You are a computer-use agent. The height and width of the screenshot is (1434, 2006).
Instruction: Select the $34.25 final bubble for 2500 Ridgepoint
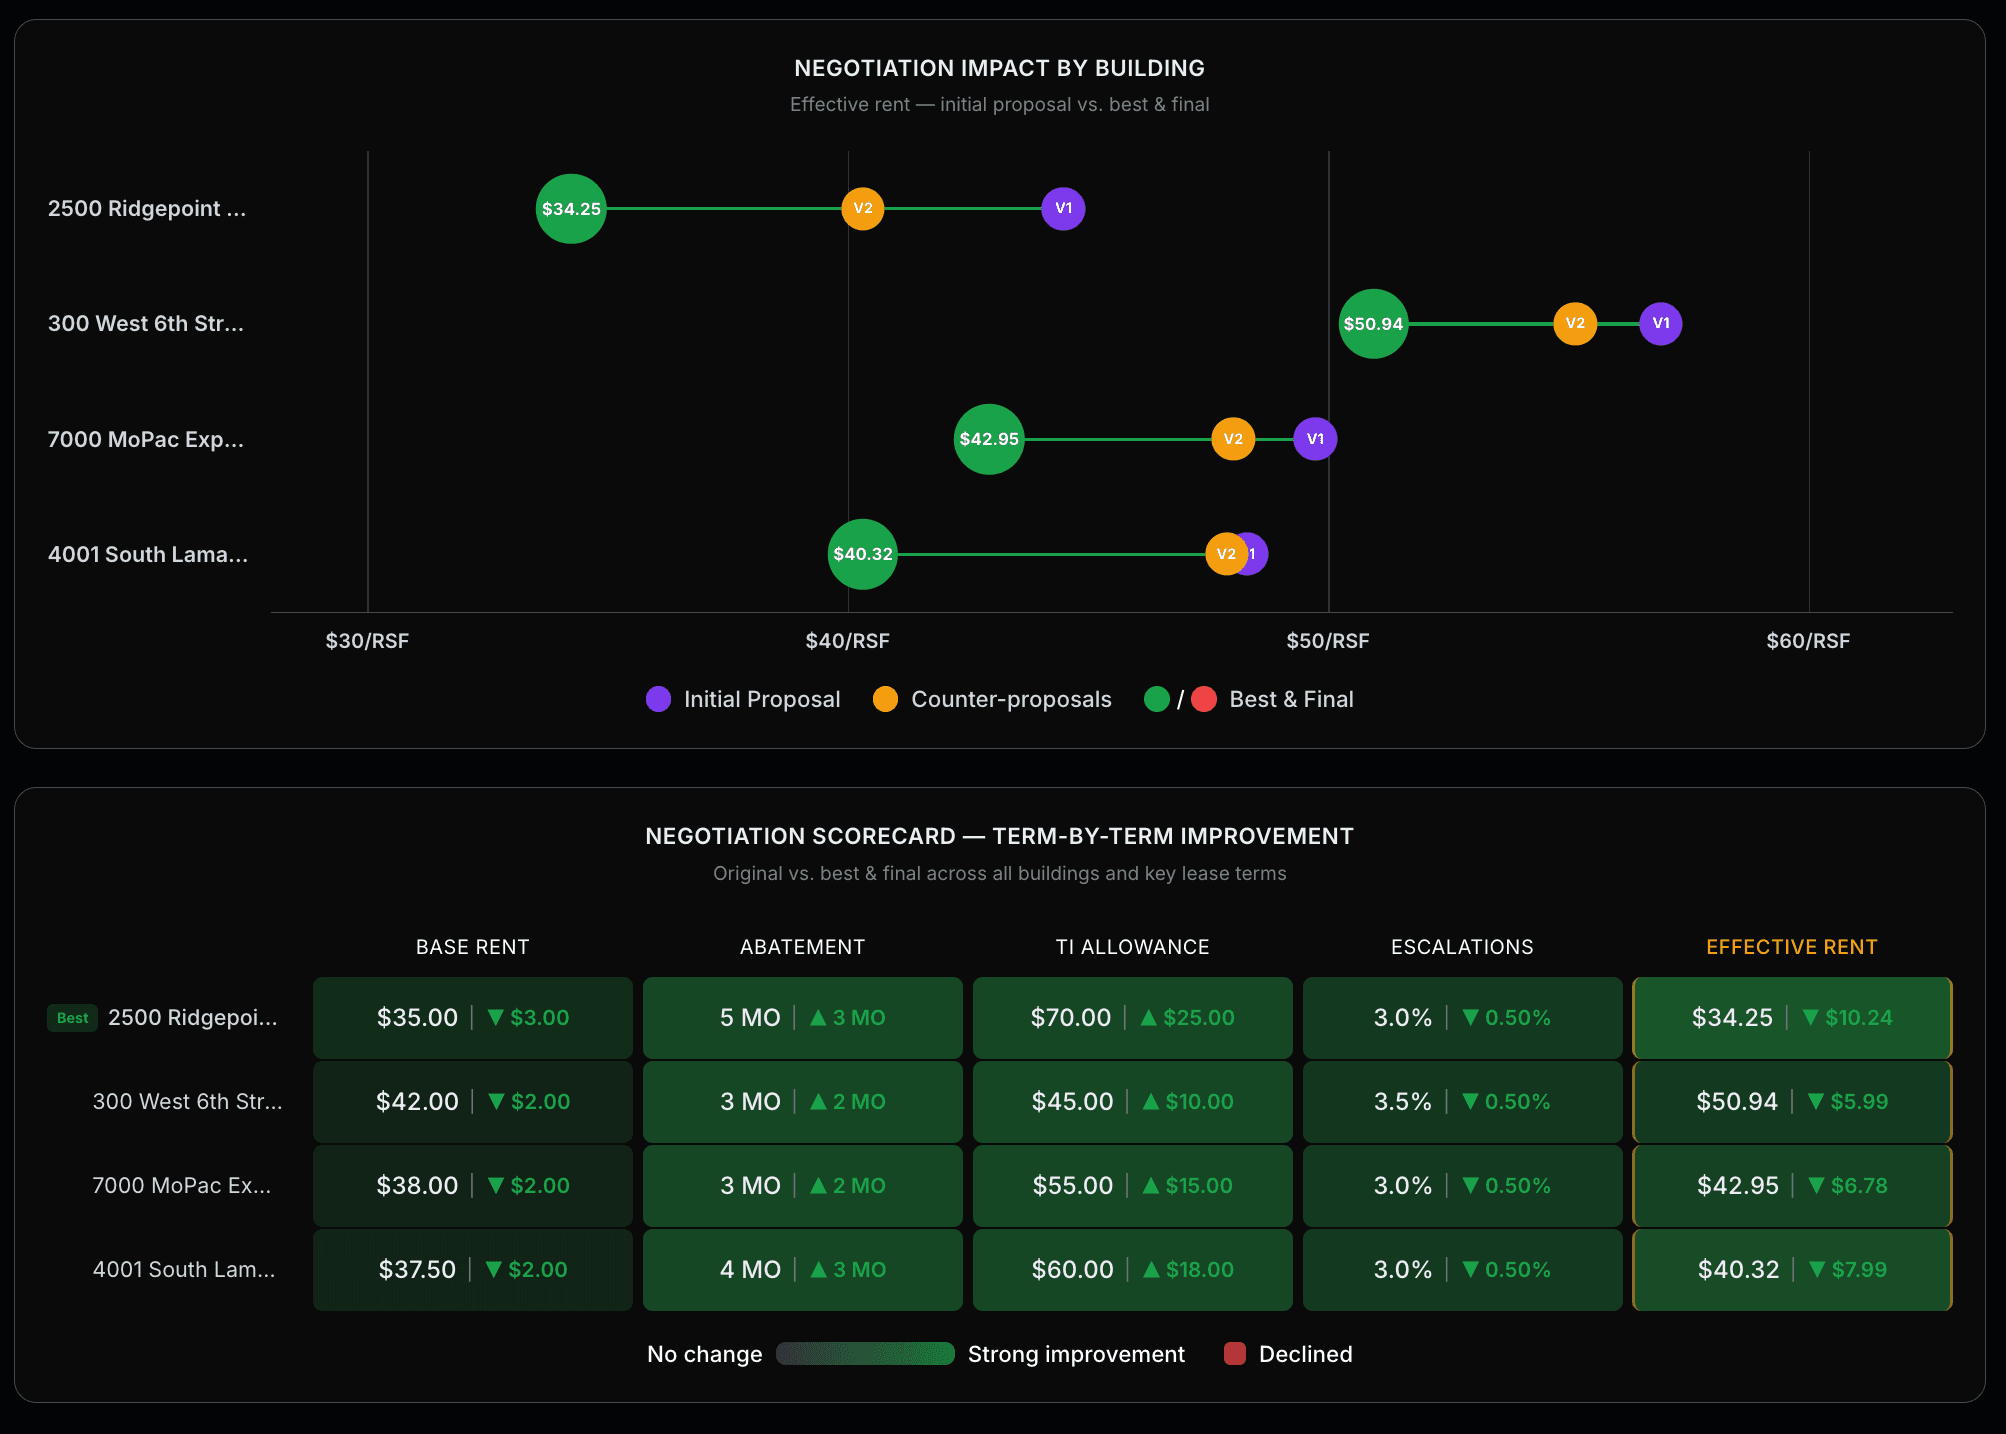point(571,209)
